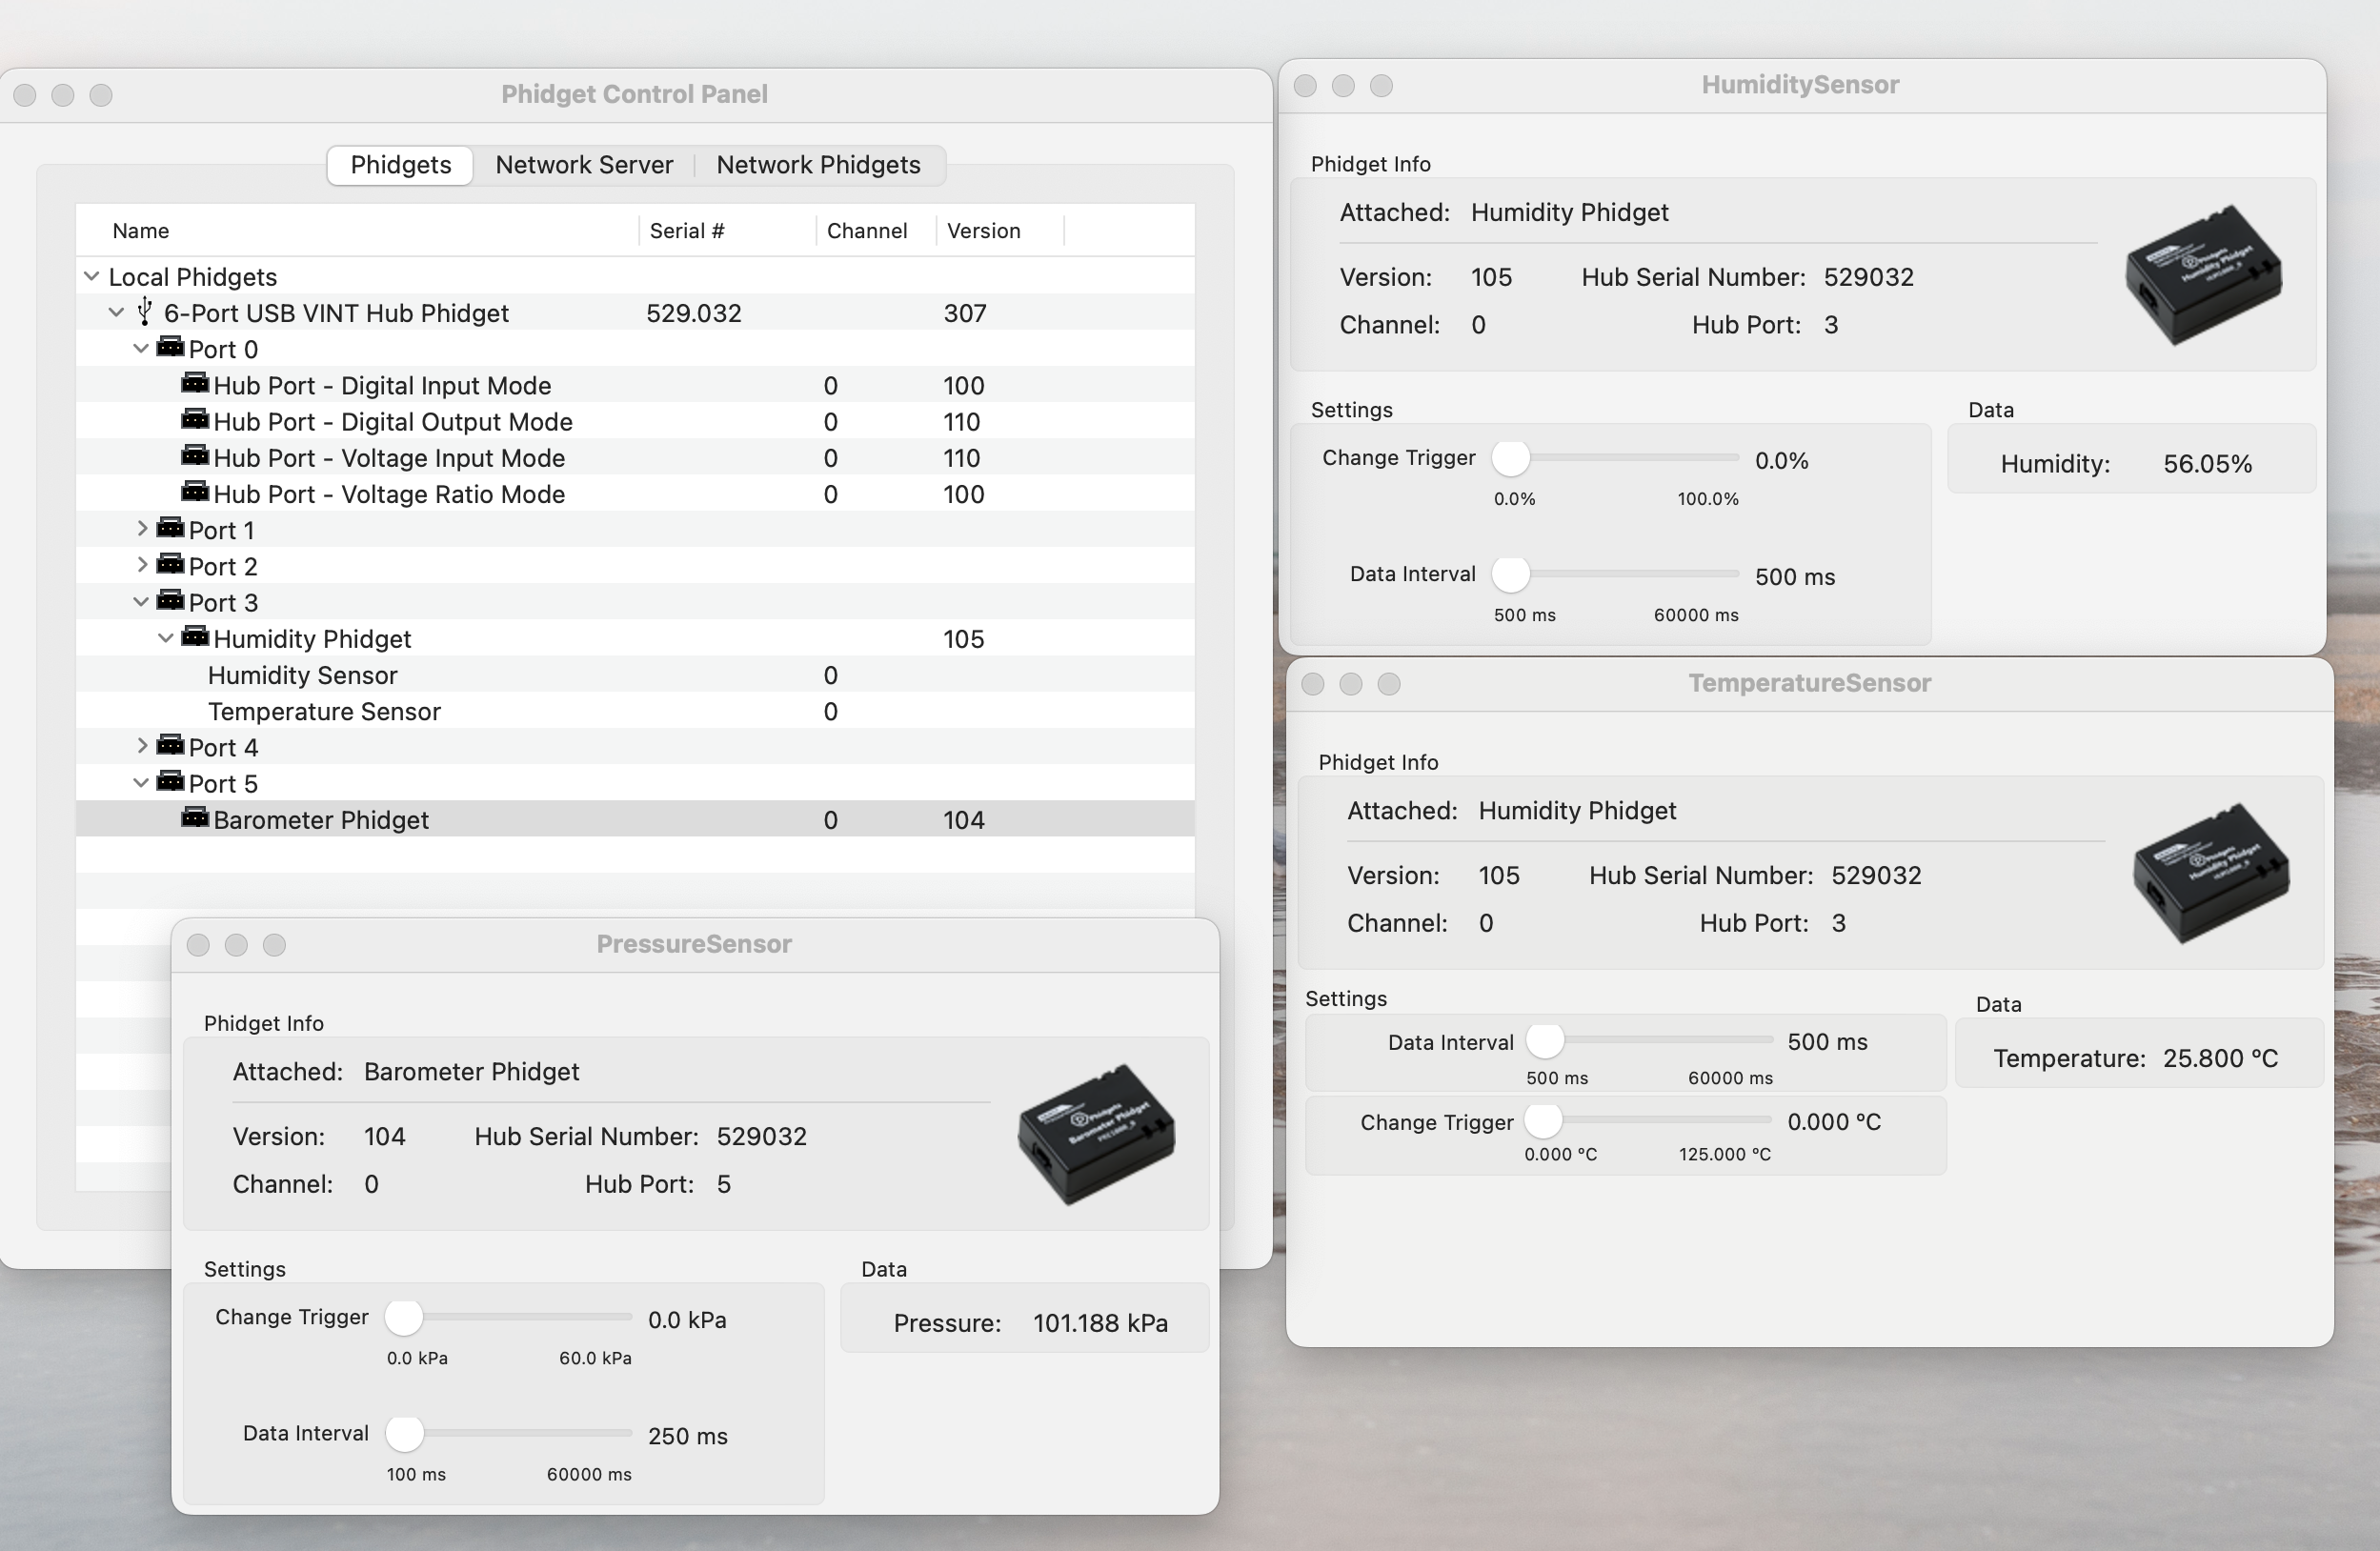The image size is (2380, 1551).
Task: Click the Port 4 connector icon
Action: [171, 746]
